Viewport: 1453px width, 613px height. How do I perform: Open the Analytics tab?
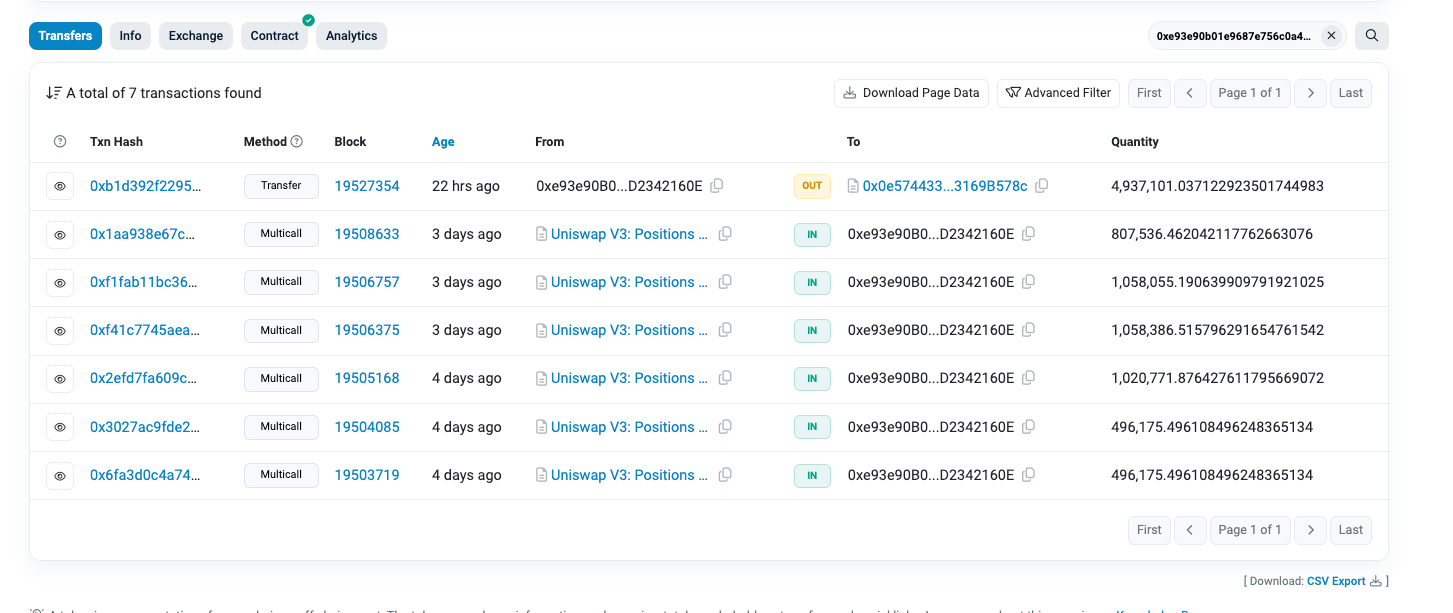352,36
